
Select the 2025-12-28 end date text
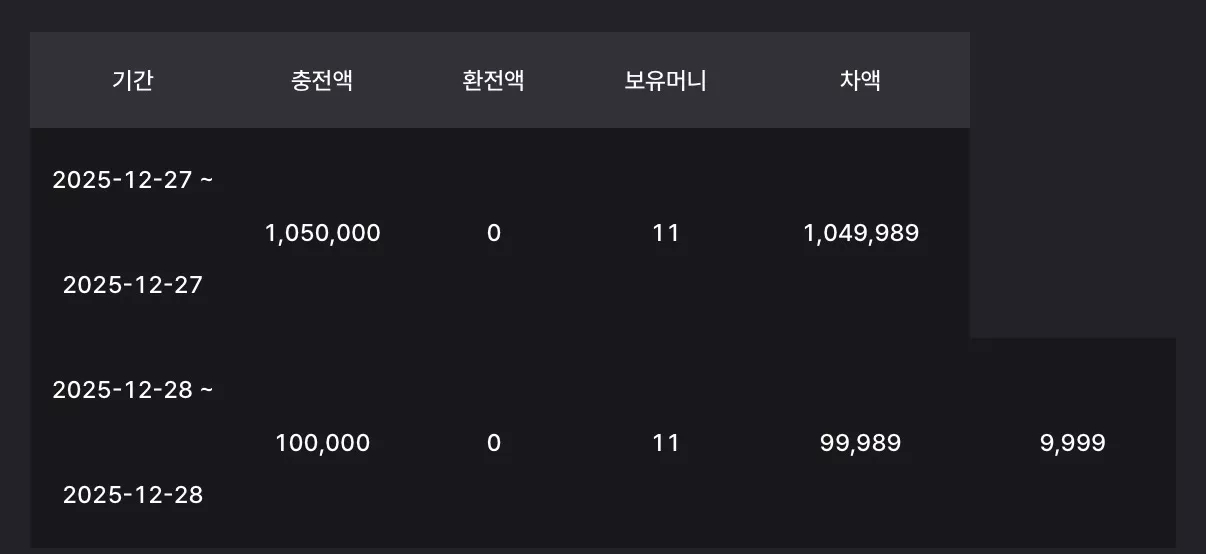point(133,495)
